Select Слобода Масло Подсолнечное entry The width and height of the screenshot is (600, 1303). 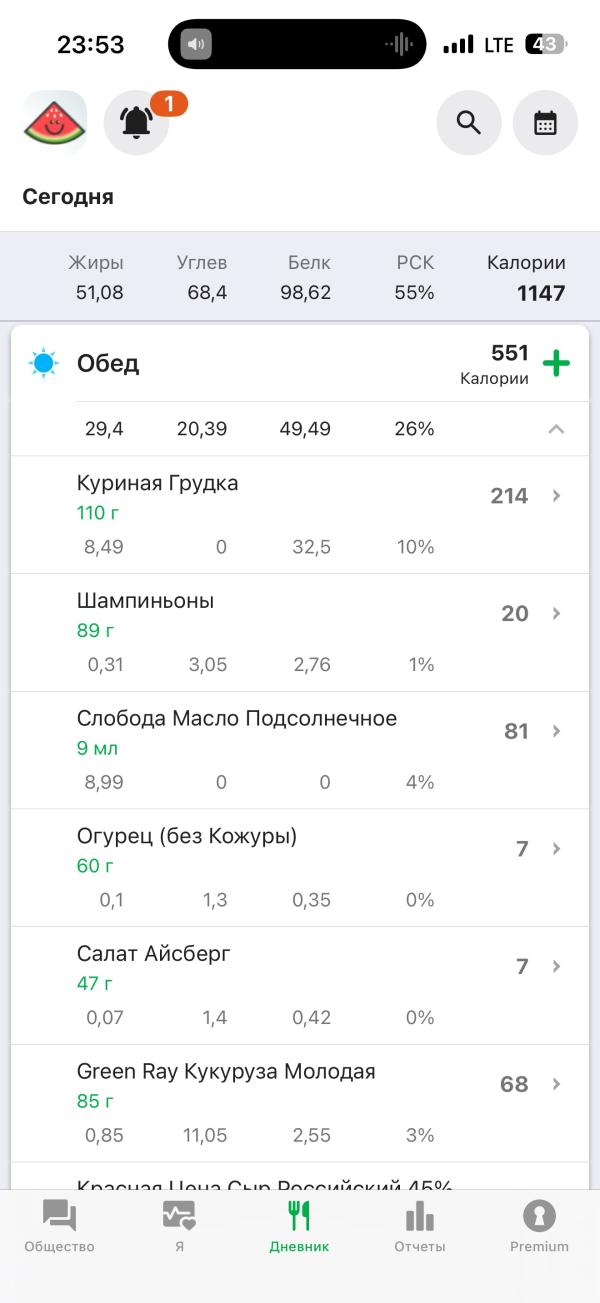pos(237,719)
